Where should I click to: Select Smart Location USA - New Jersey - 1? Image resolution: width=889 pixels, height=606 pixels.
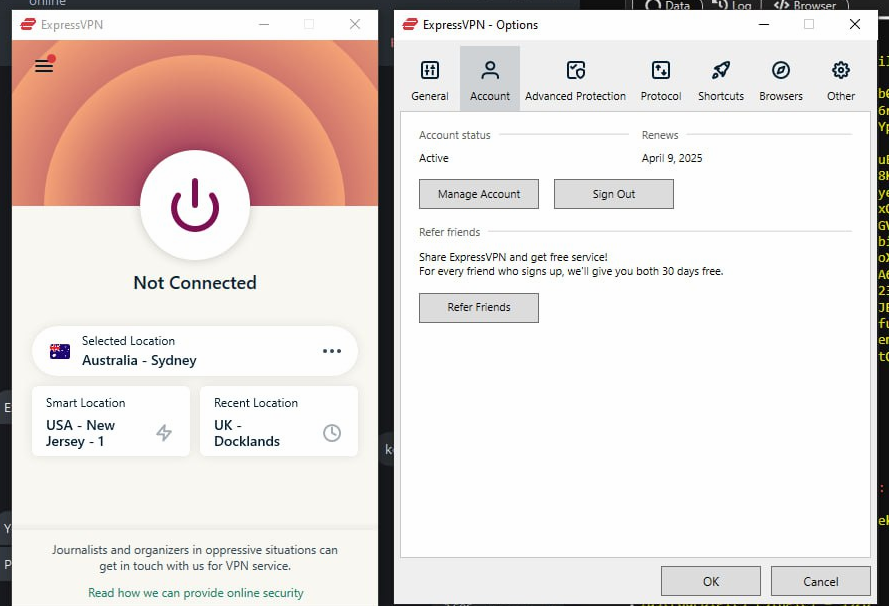tap(111, 421)
